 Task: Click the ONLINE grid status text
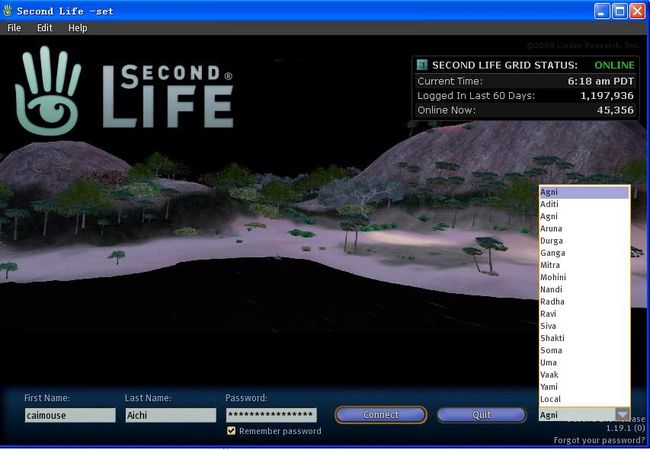click(x=614, y=65)
